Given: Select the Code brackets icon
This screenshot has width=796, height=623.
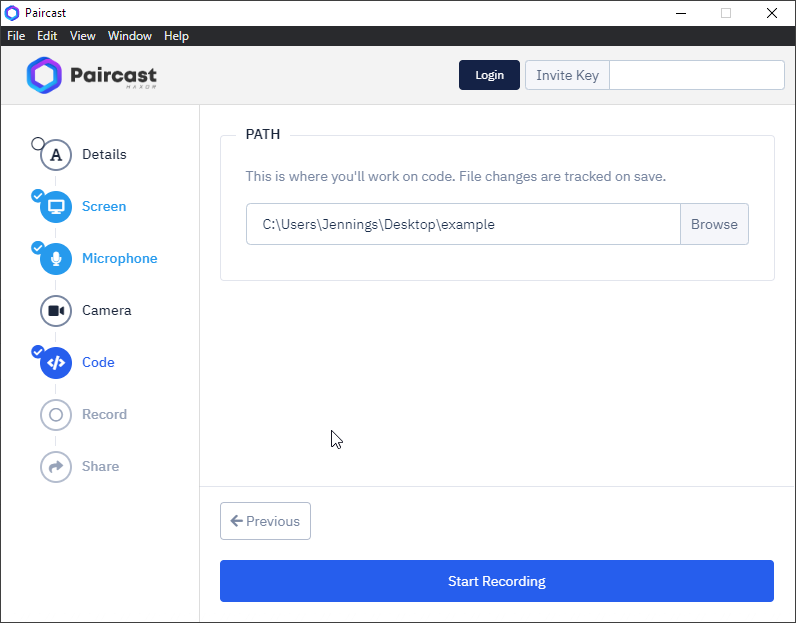Looking at the screenshot, I should click(x=56, y=363).
